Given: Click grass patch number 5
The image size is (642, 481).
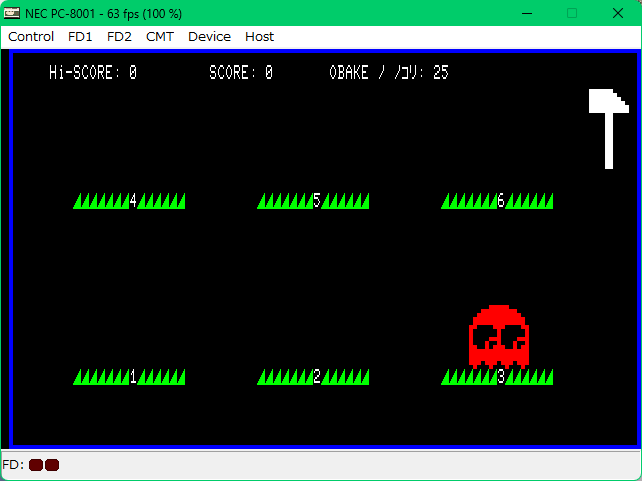Looking at the screenshot, I should (x=313, y=201).
